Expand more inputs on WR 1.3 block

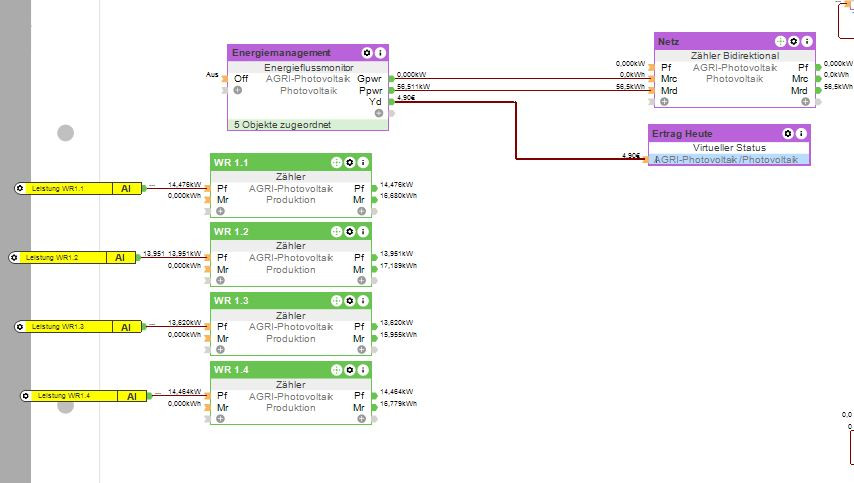point(221,350)
